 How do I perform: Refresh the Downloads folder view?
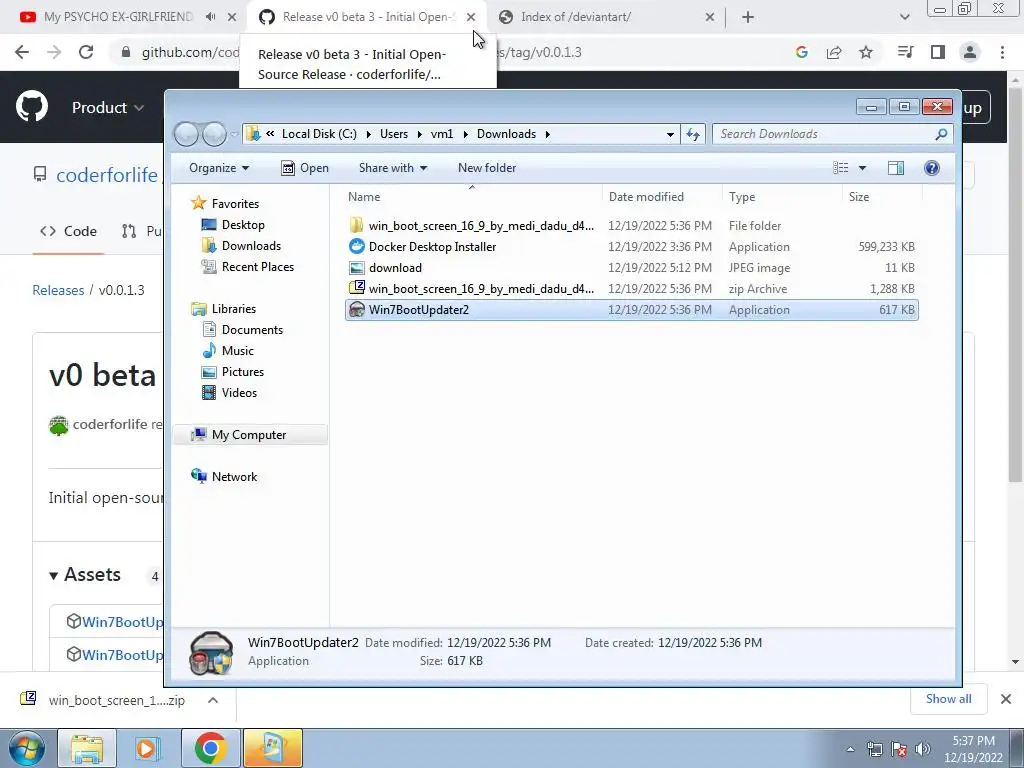692,134
